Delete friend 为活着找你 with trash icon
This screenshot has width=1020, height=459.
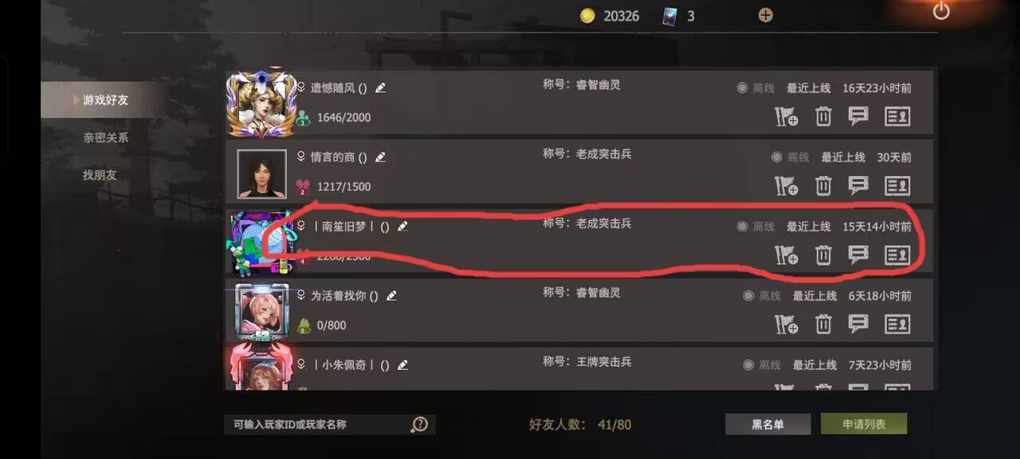point(823,324)
